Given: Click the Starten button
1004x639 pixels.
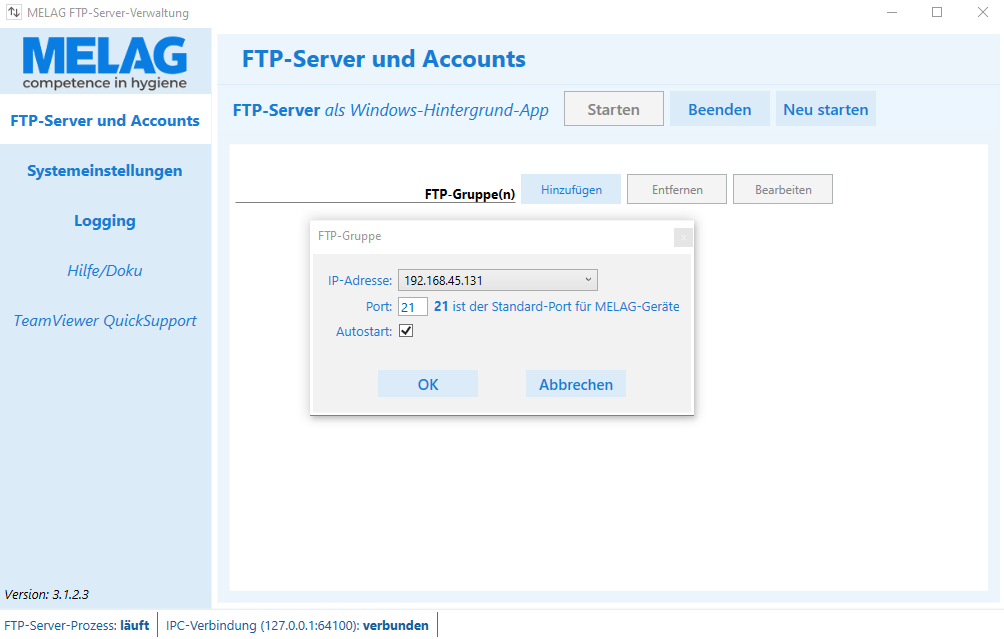Looking at the screenshot, I should (x=613, y=109).
